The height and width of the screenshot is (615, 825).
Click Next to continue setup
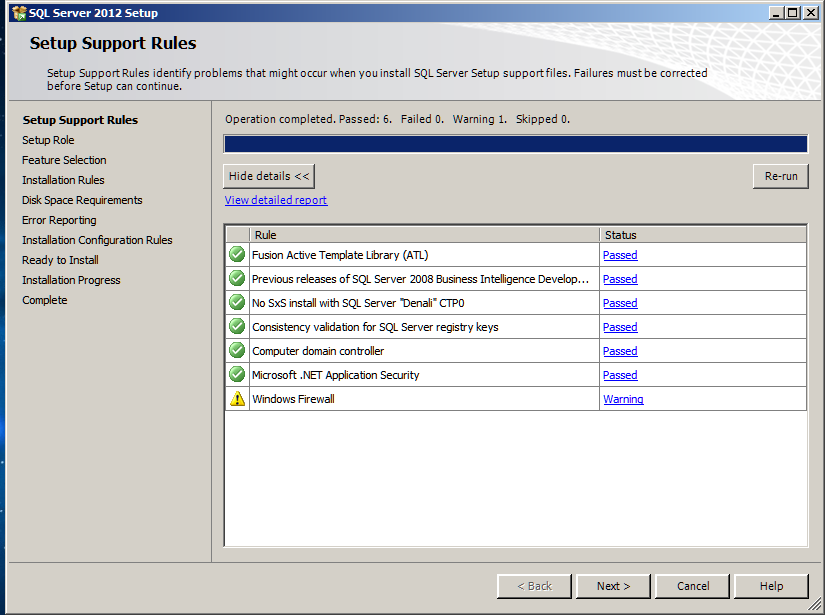point(613,586)
